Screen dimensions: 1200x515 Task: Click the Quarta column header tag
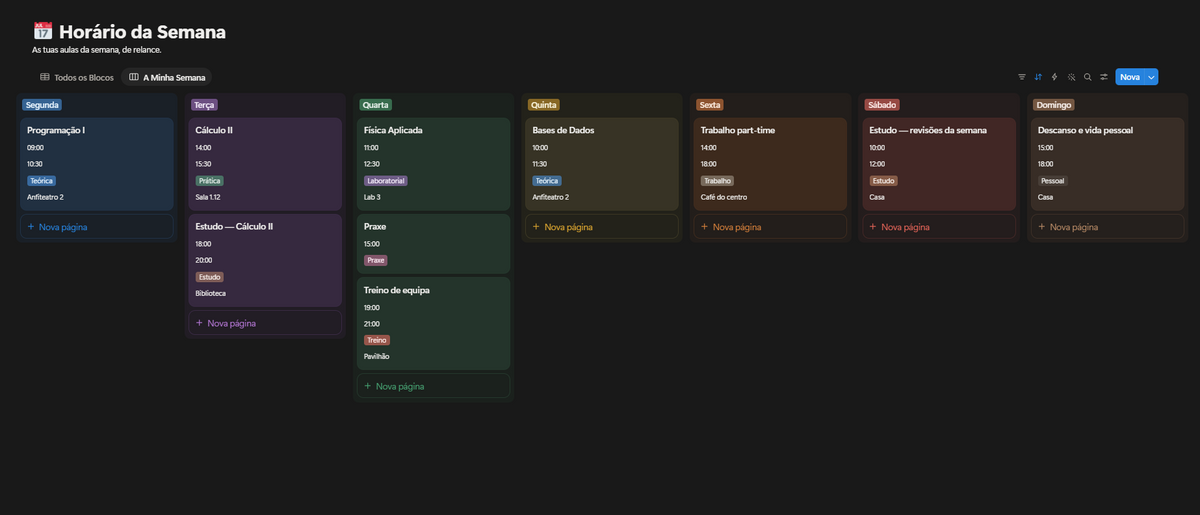point(376,104)
